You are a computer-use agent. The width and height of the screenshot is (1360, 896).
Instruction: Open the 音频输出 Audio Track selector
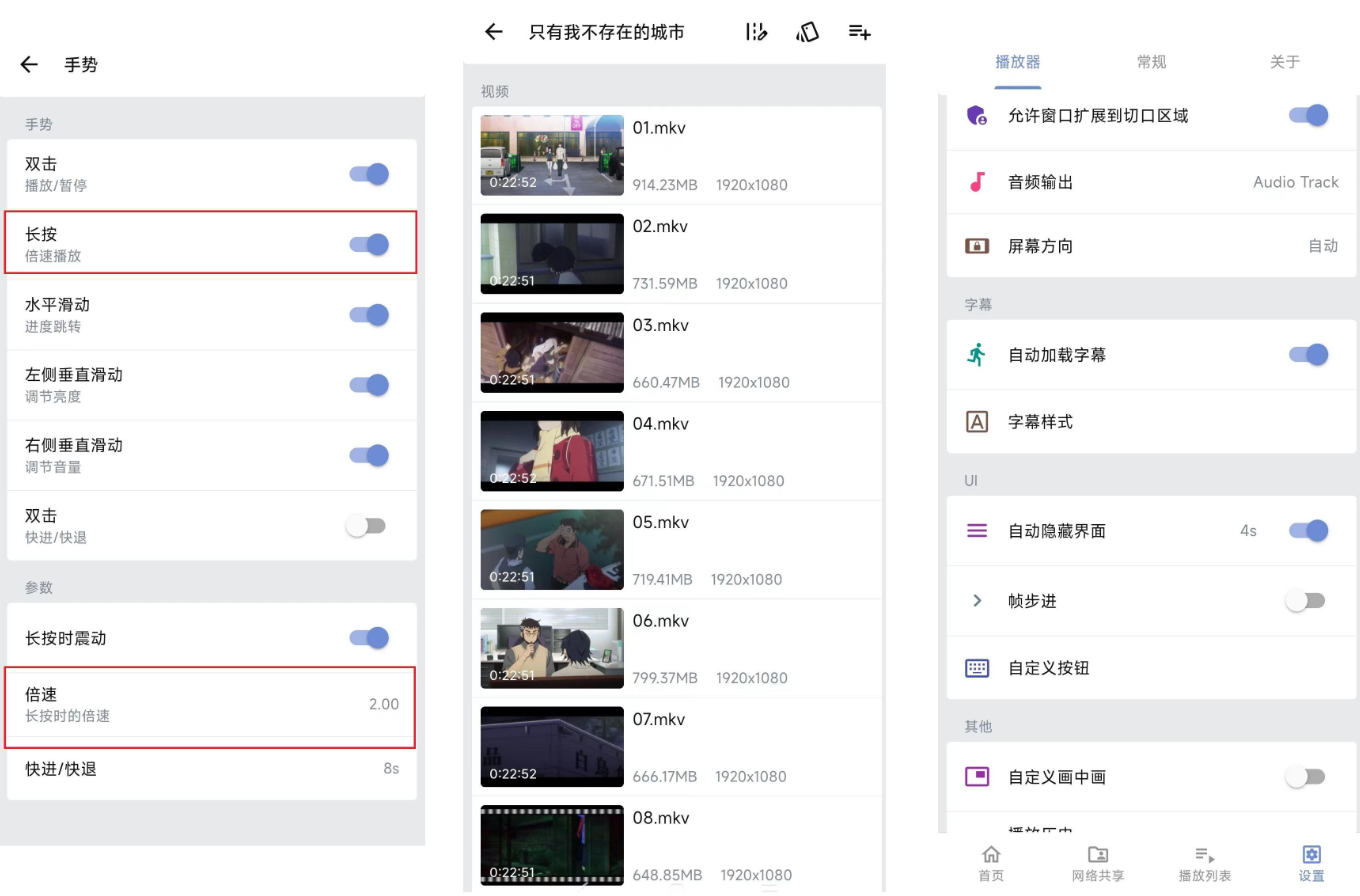point(1150,182)
